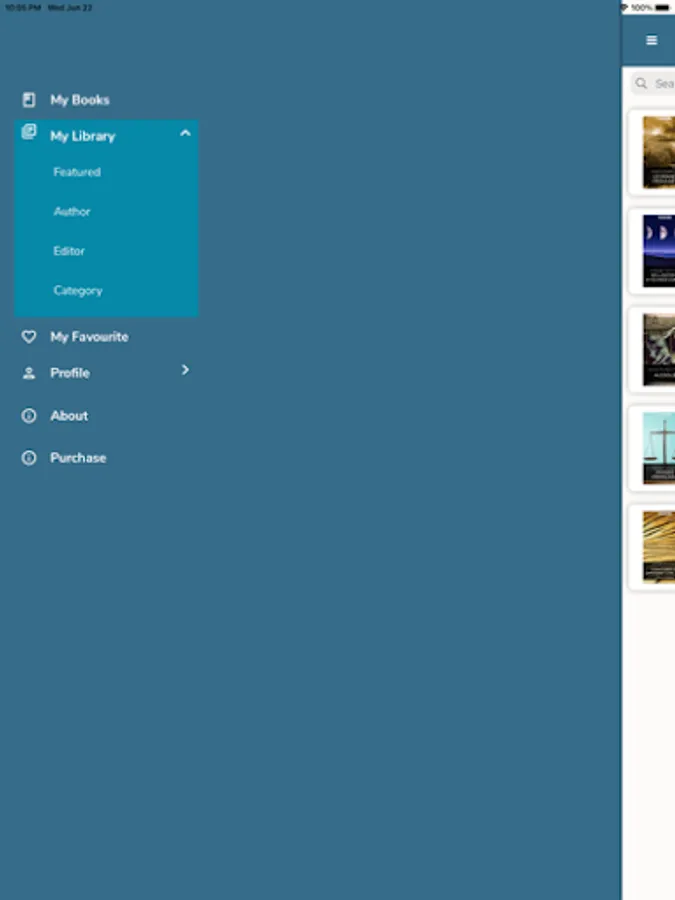Select My Library menu label
The image size is (675, 900).
[x=83, y=136]
